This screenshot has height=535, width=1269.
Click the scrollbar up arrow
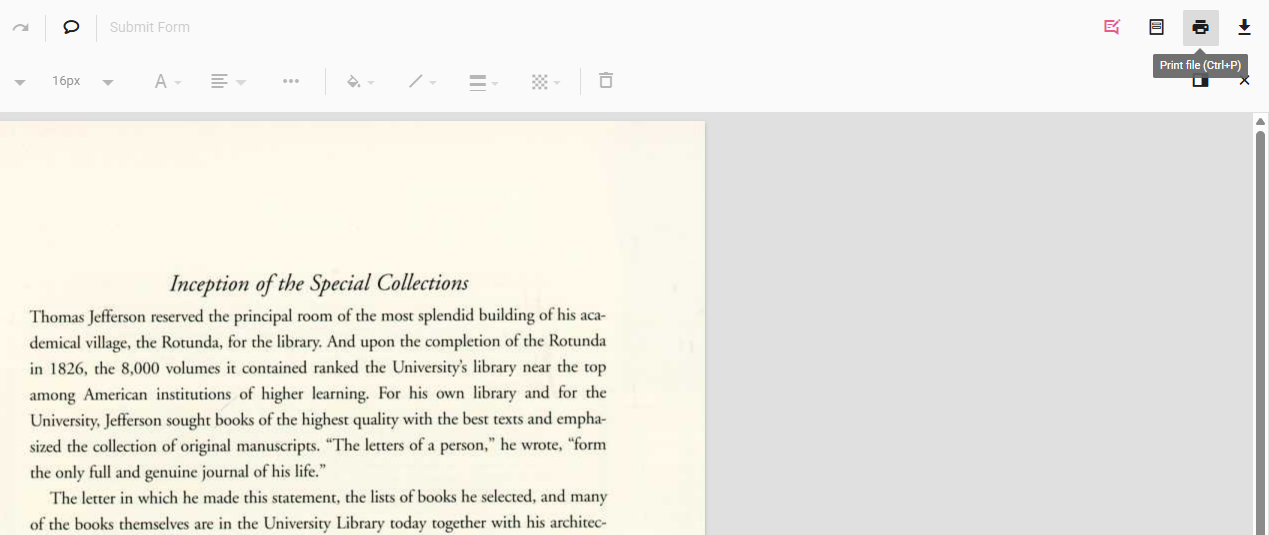[x=1260, y=121]
